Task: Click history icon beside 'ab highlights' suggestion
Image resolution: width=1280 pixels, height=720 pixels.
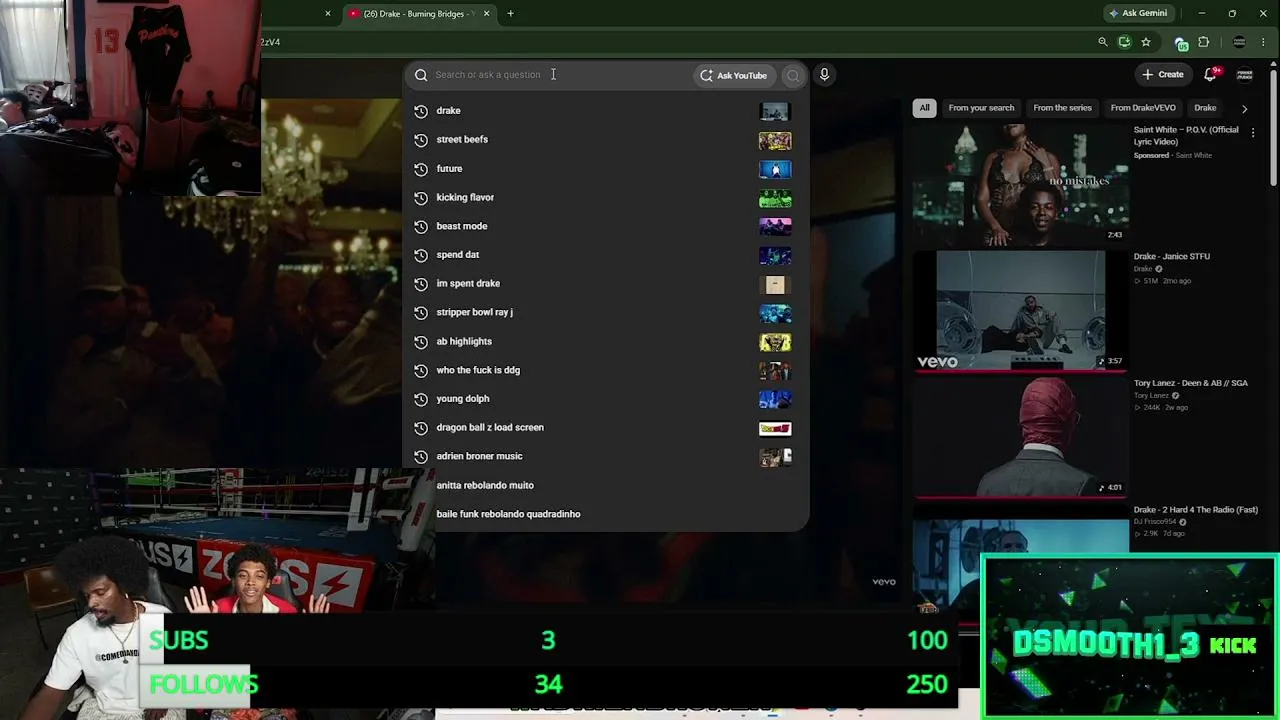Action: click(x=421, y=341)
